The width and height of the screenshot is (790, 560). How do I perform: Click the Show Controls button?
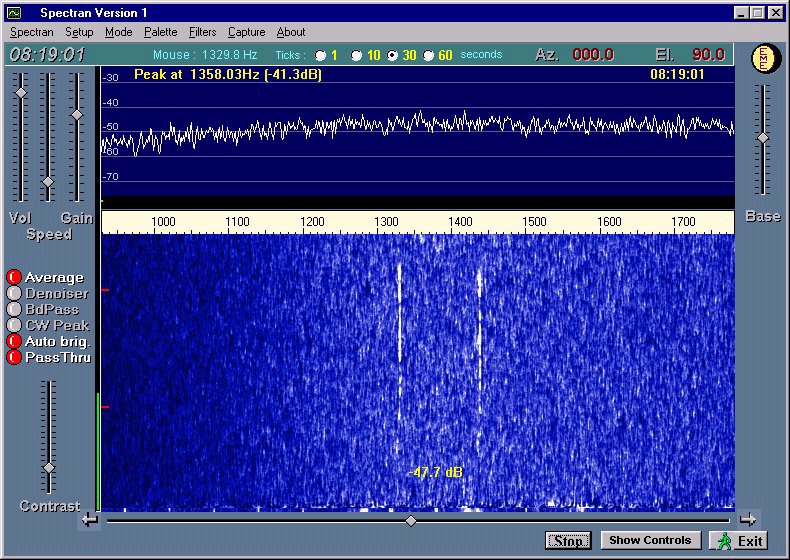(x=651, y=541)
